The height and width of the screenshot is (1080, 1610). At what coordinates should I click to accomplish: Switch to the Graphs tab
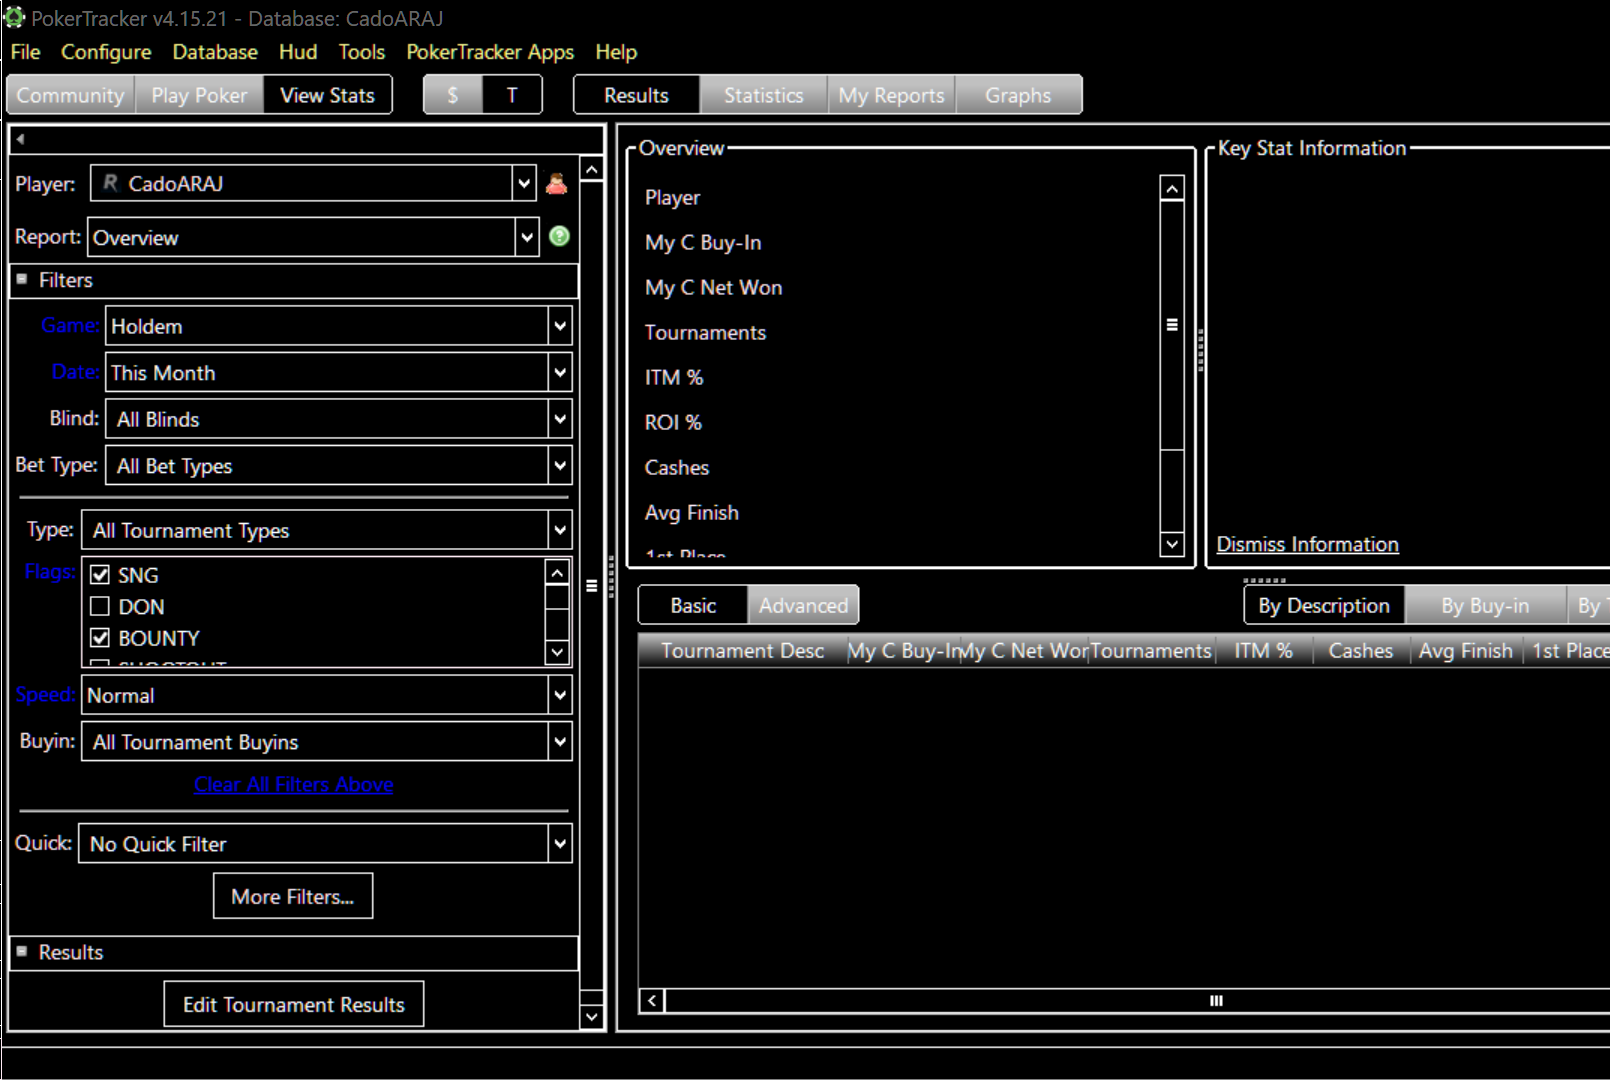[1018, 95]
